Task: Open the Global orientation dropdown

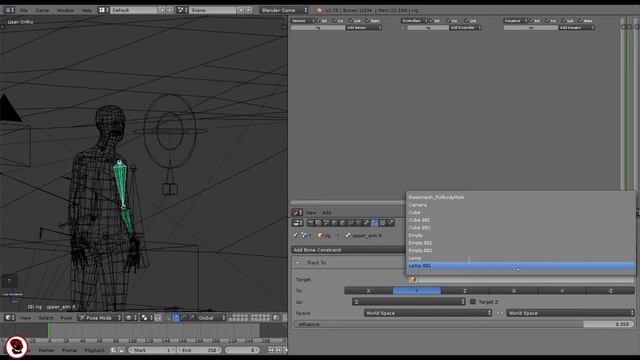Action: click(x=211, y=317)
